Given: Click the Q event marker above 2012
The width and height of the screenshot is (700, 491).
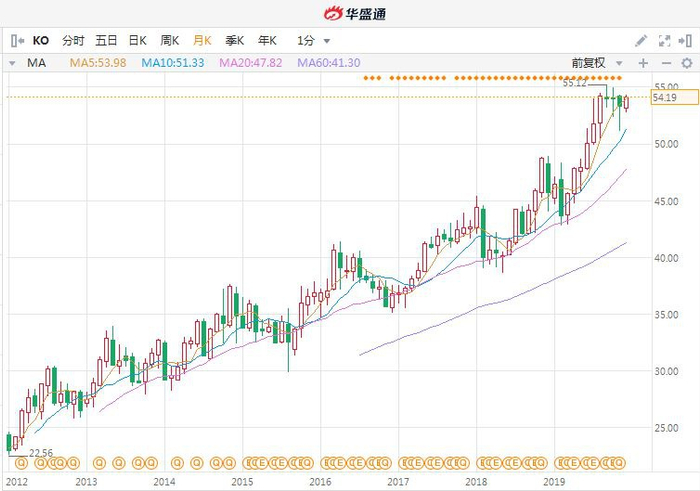Looking at the screenshot, I should [x=21, y=463].
